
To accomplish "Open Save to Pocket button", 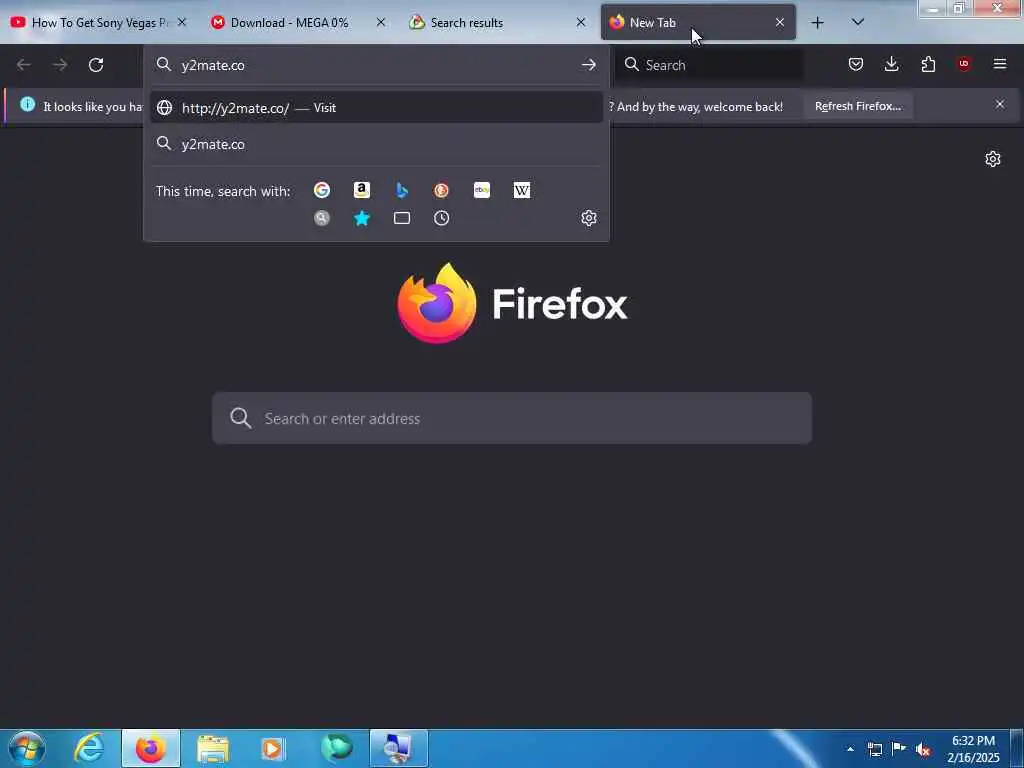I will [856, 64].
